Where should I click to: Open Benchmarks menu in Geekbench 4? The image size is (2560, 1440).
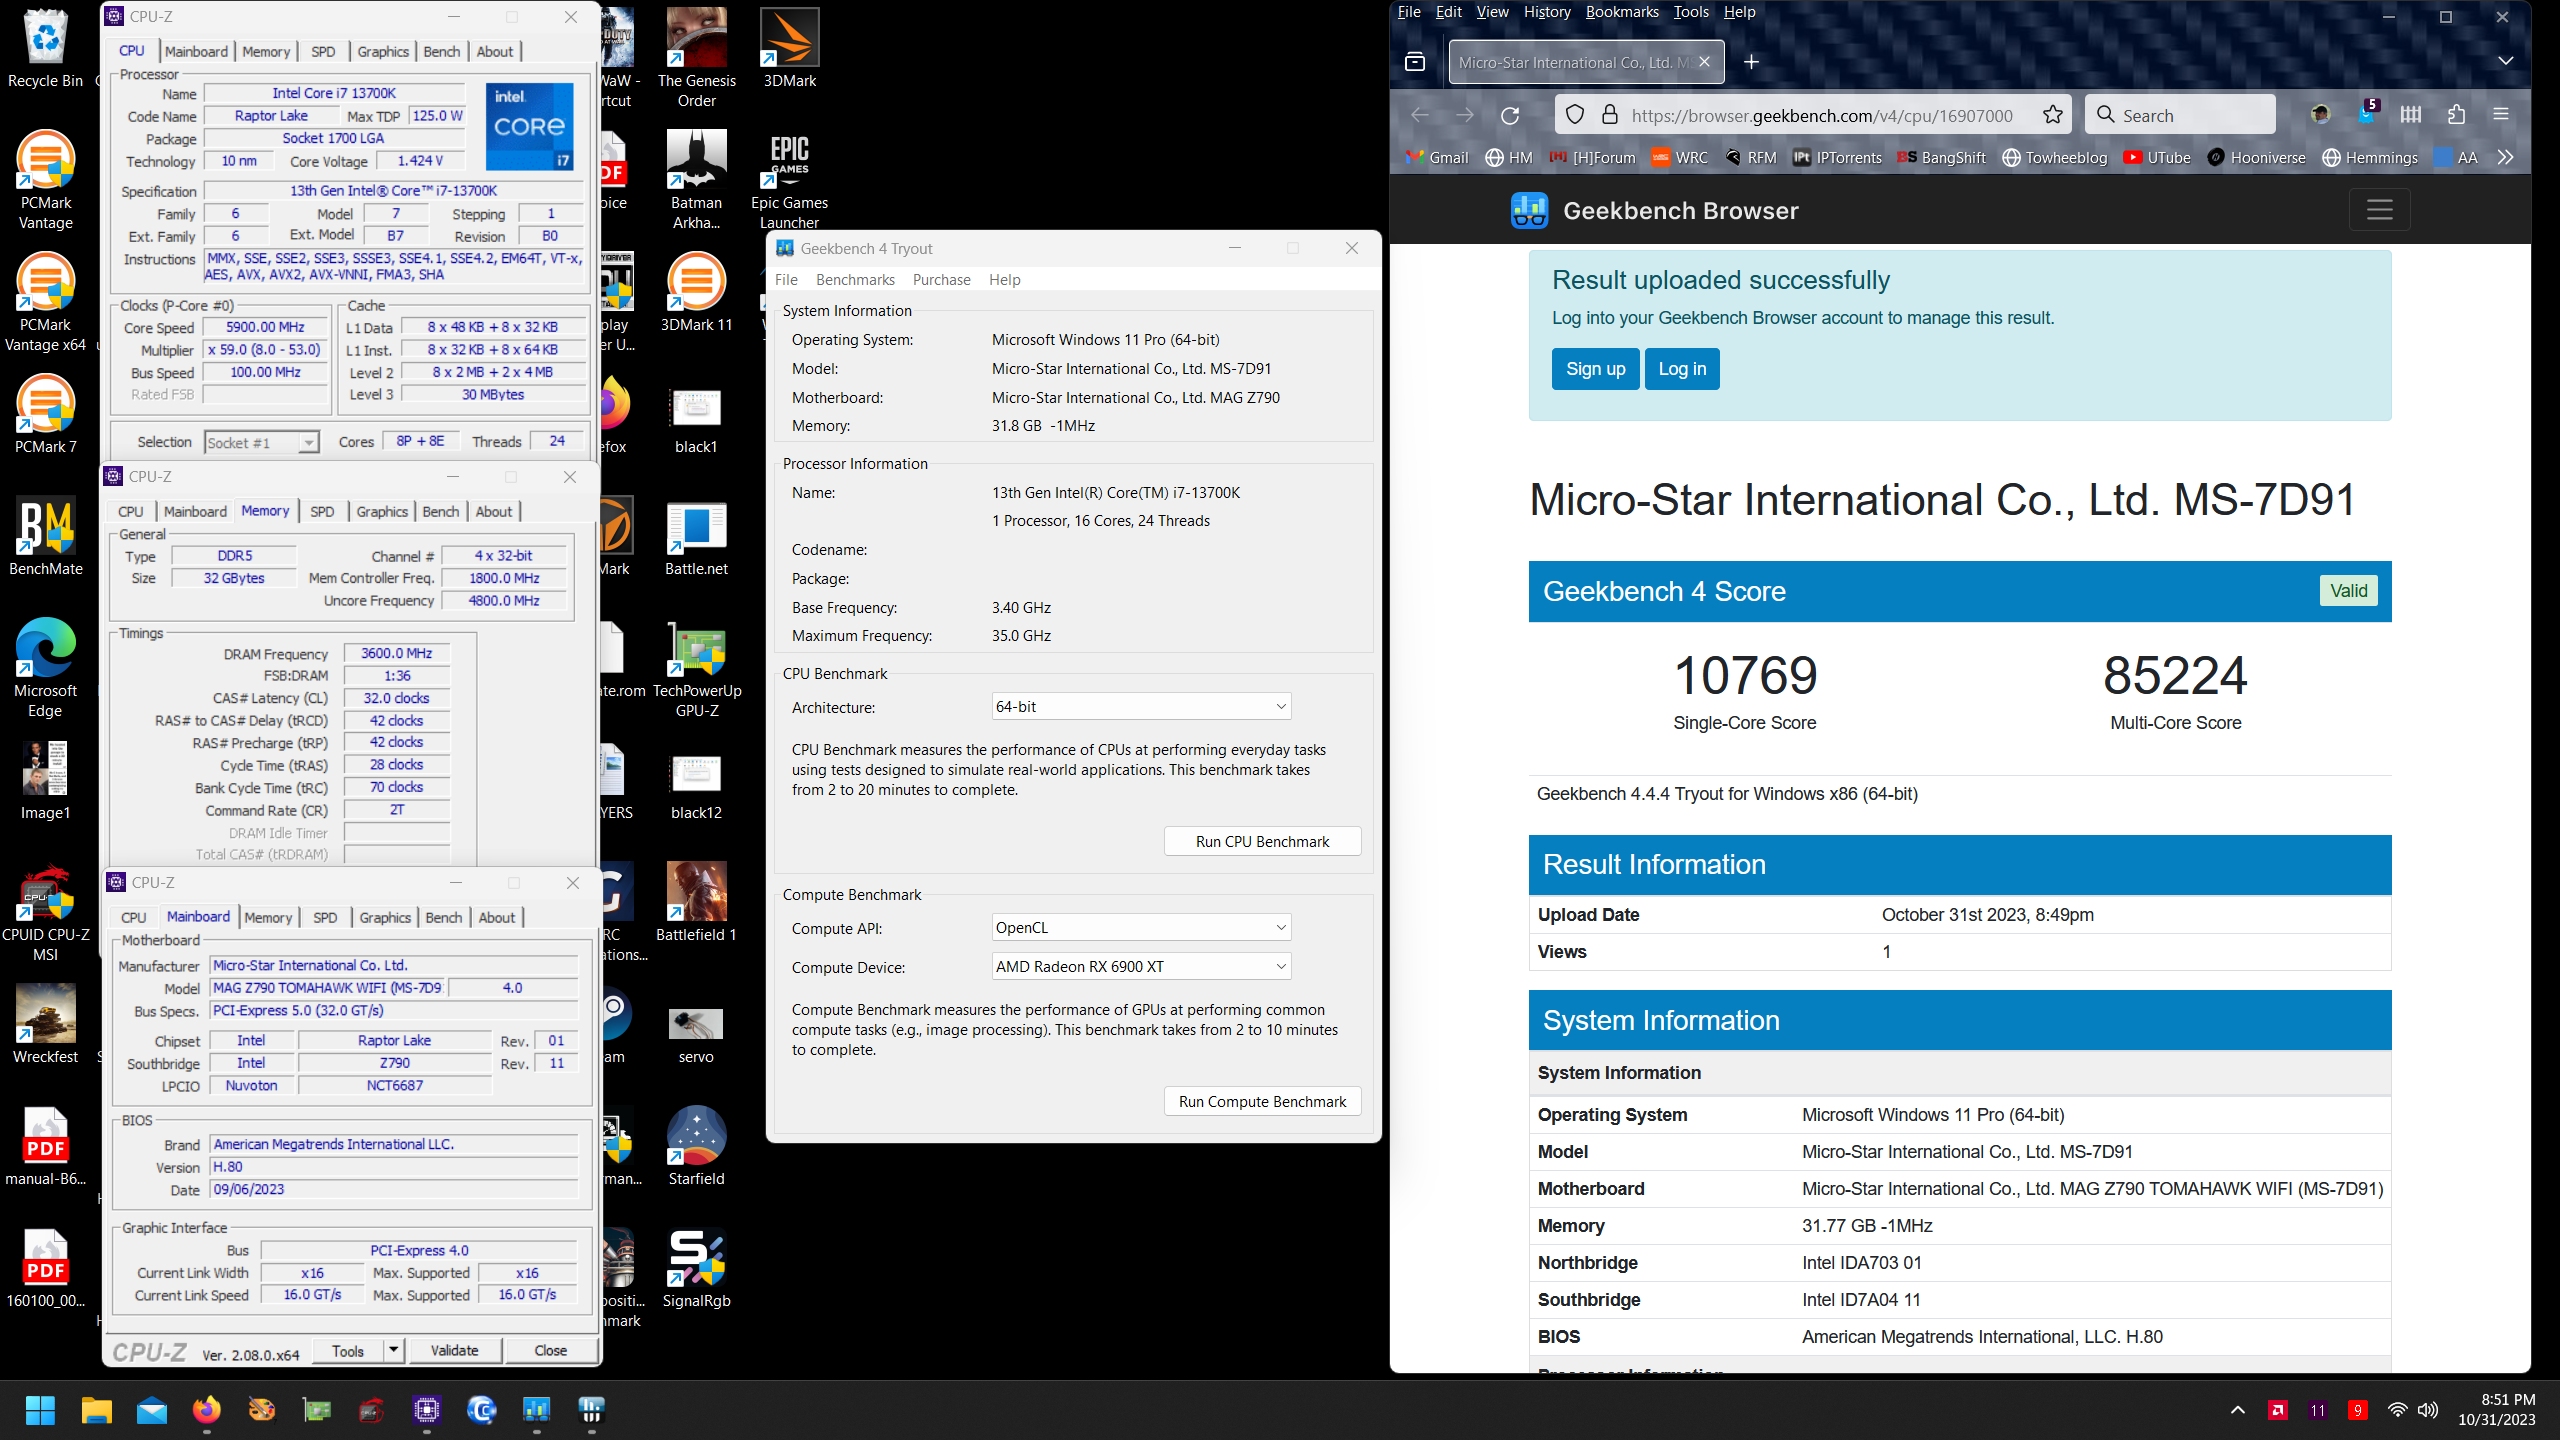click(x=855, y=280)
